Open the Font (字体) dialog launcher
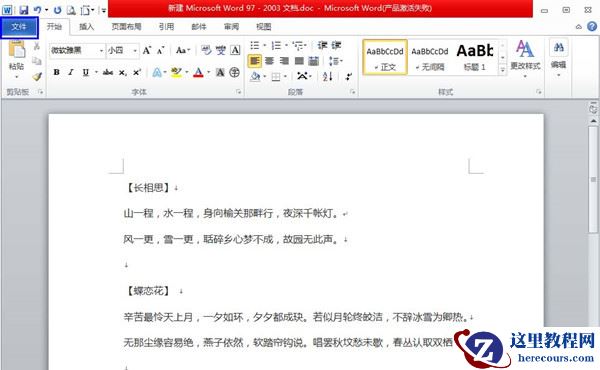600x370 pixels. point(238,92)
